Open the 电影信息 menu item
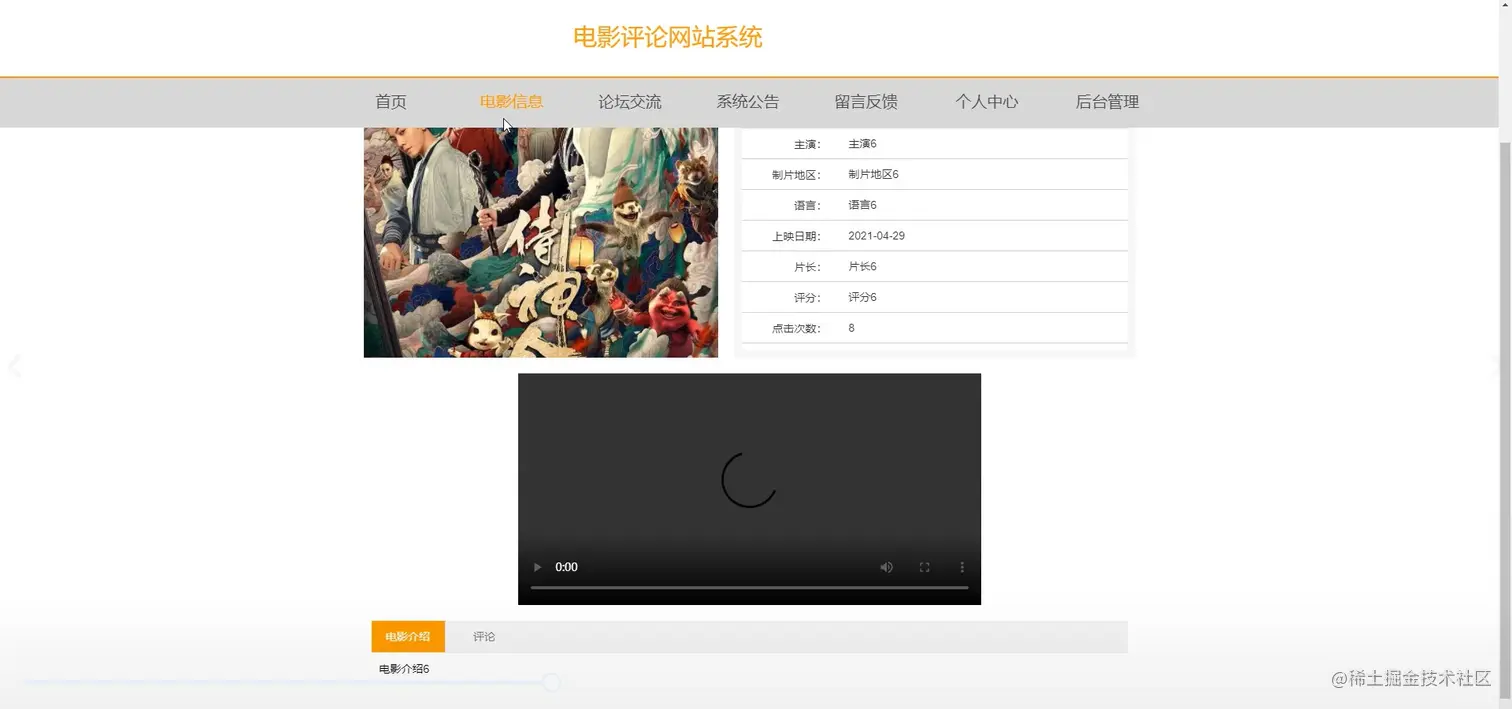The image size is (1512, 709). tap(511, 102)
